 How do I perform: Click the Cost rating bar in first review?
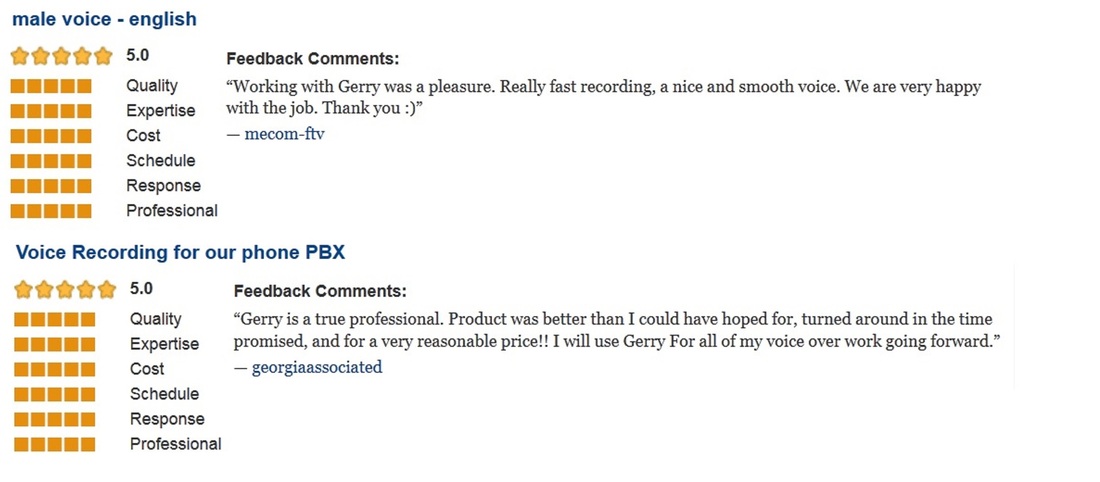click(x=51, y=136)
